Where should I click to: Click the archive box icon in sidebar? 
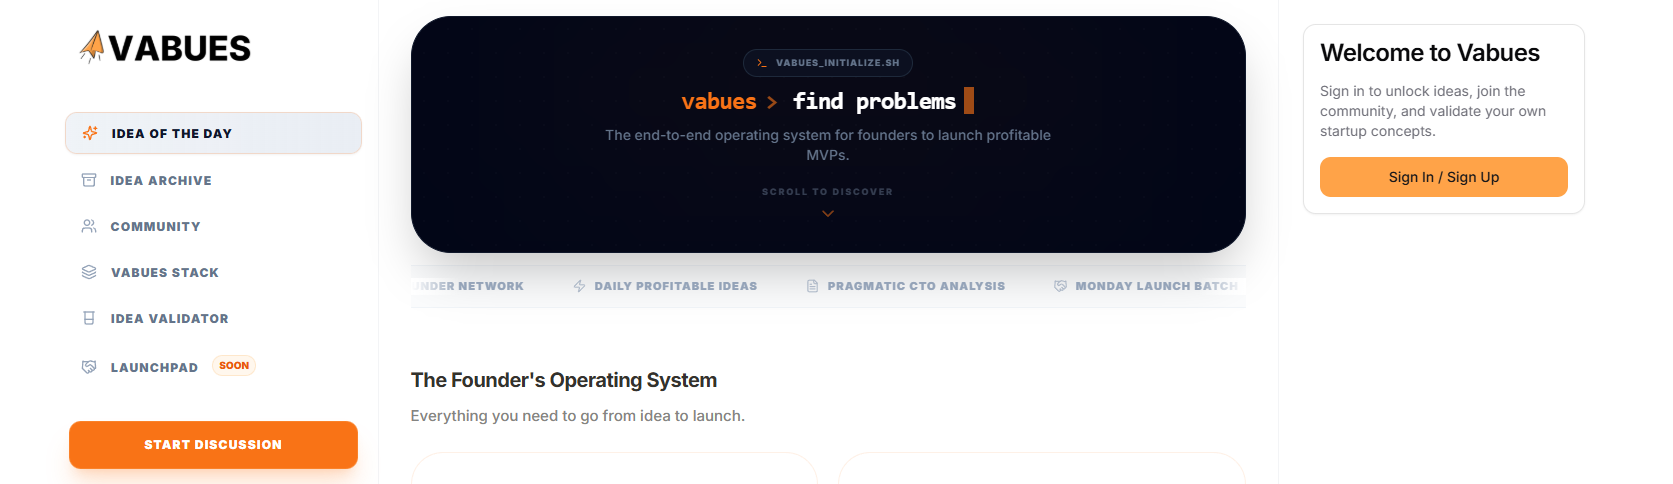(x=89, y=180)
